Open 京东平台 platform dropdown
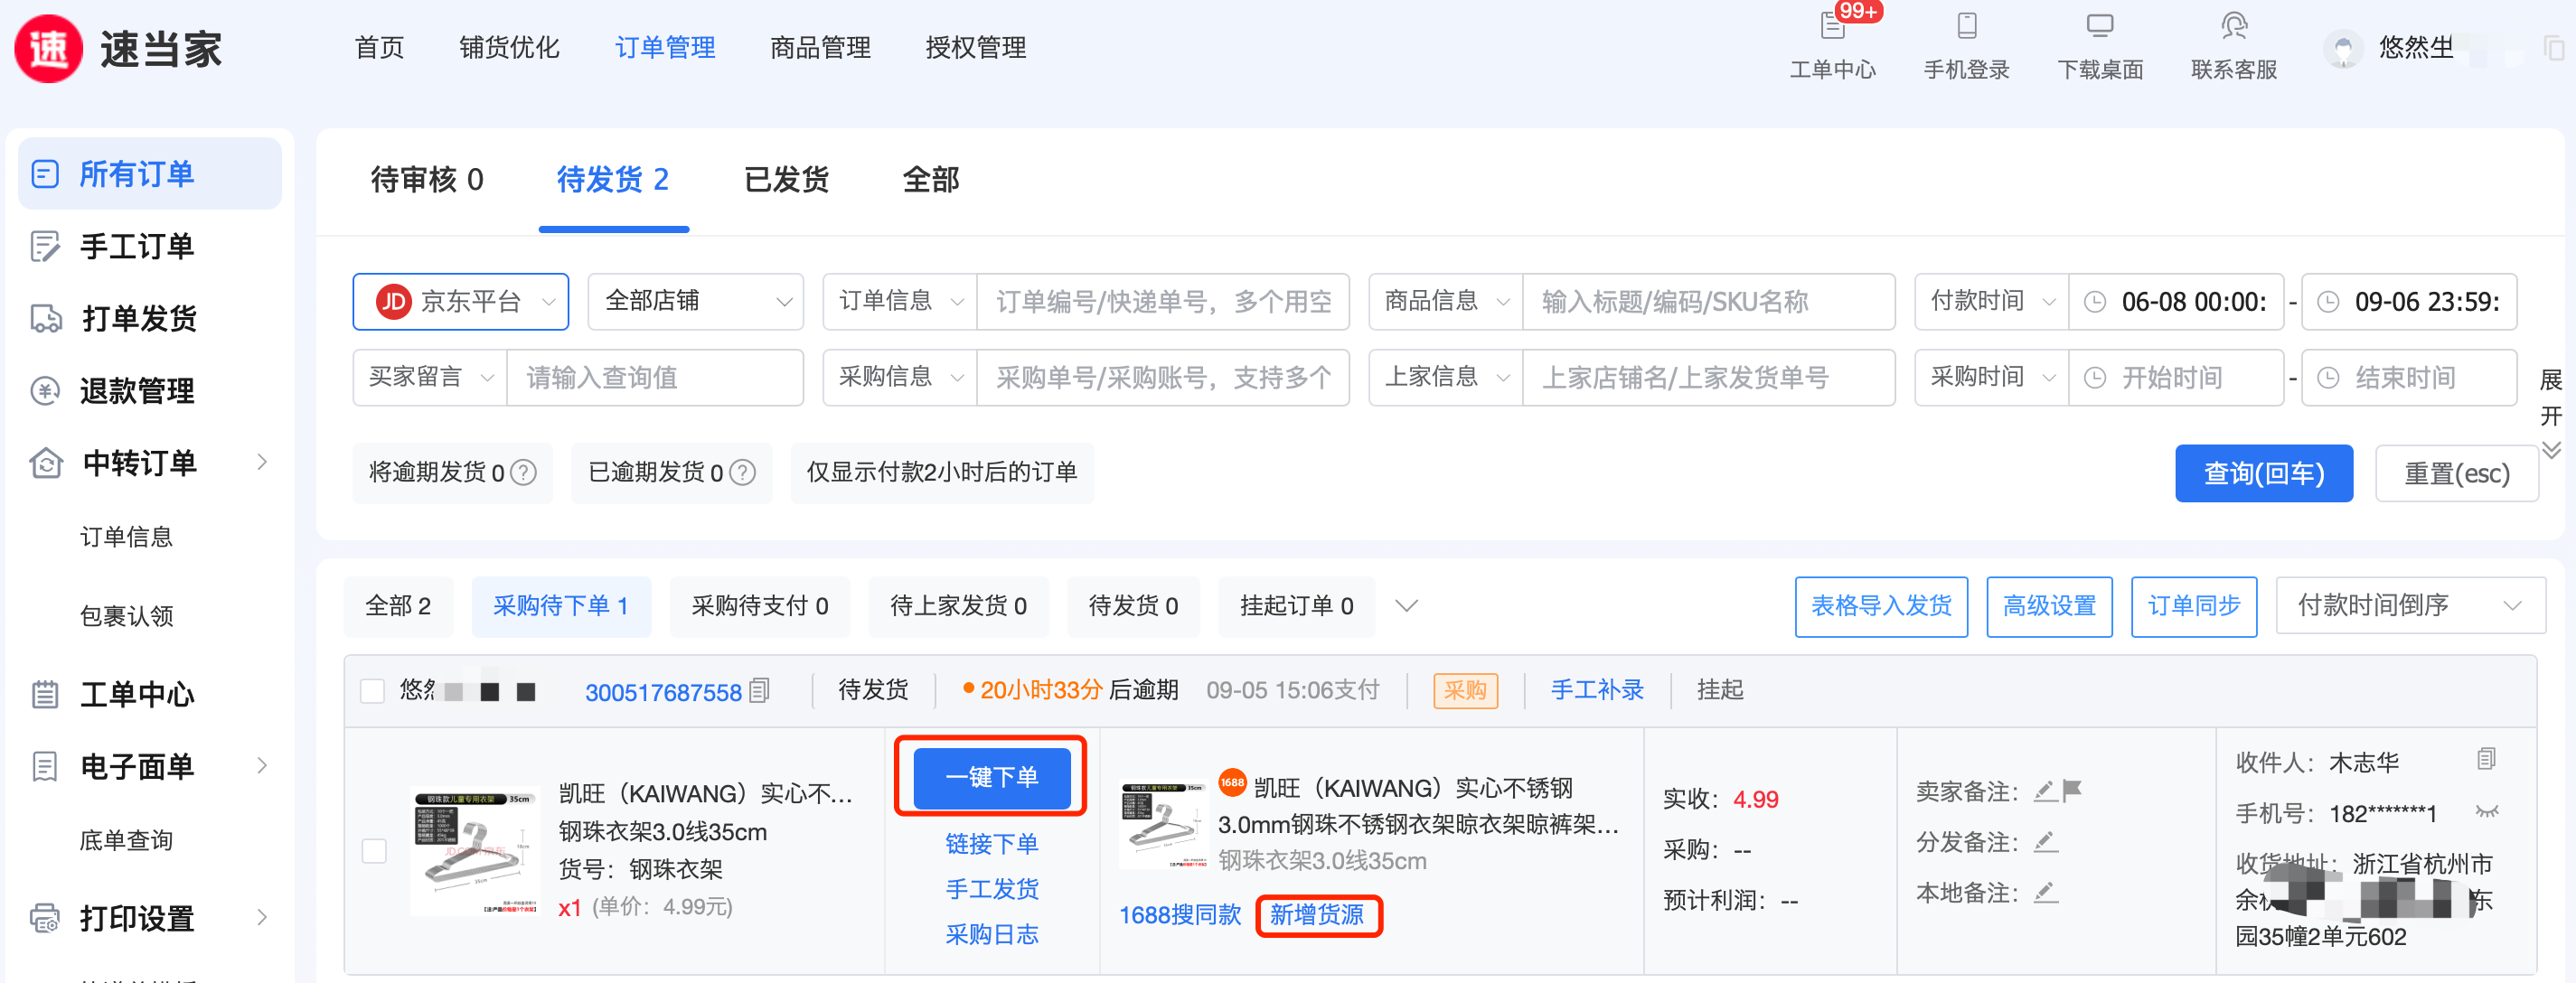Viewport: 2576px width, 983px height. pos(461,302)
